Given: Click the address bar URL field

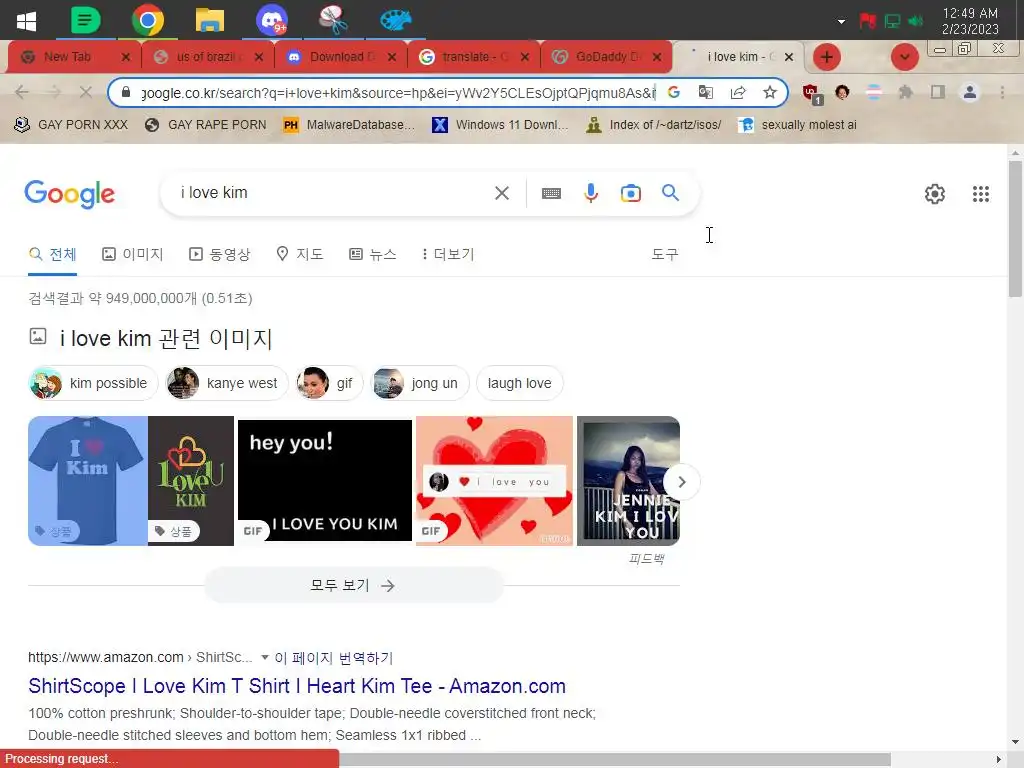Looking at the screenshot, I should pyautogui.click(x=398, y=93).
